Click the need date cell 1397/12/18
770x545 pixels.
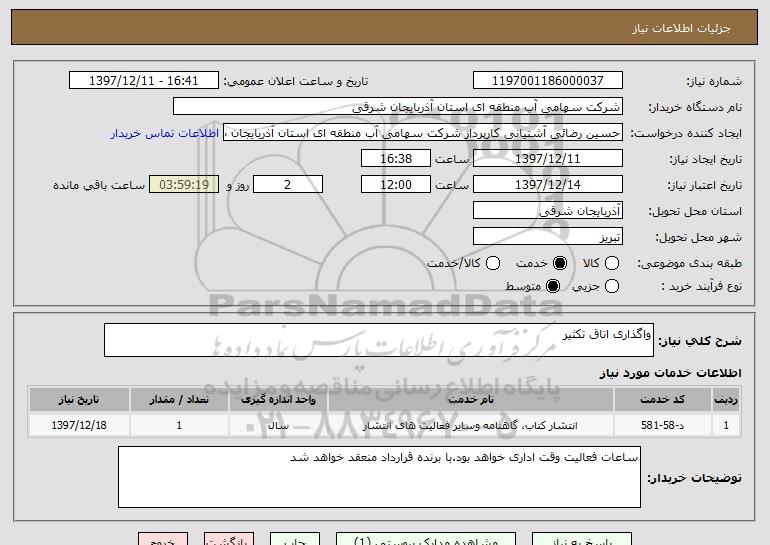click(x=79, y=425)
